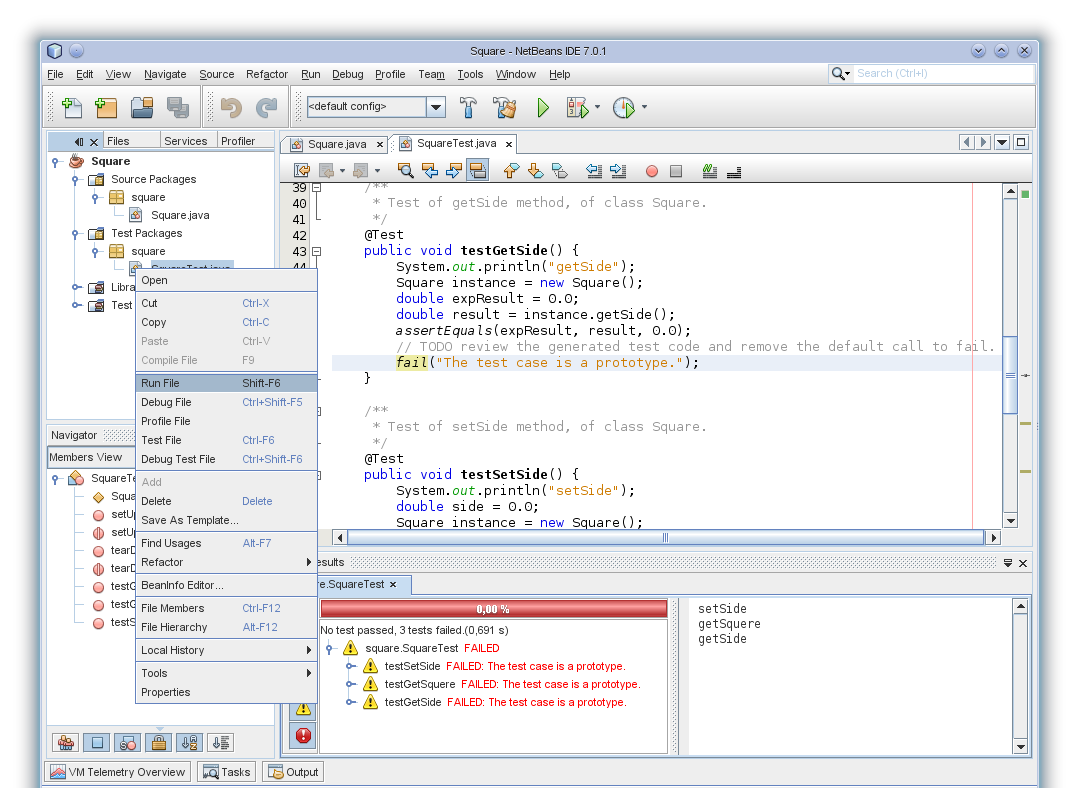Click the New File toolbar icon
Screen dimensions: 1079x788
[x=72, y=107]
